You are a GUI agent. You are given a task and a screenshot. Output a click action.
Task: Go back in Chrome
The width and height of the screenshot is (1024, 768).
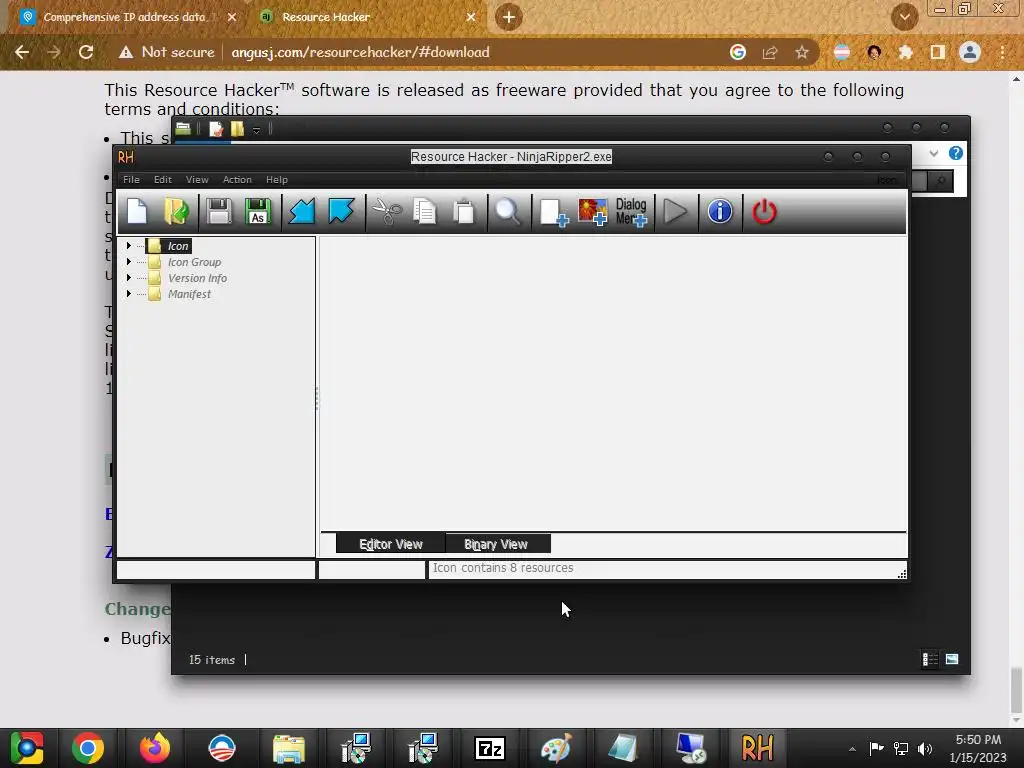pos(22,52)
